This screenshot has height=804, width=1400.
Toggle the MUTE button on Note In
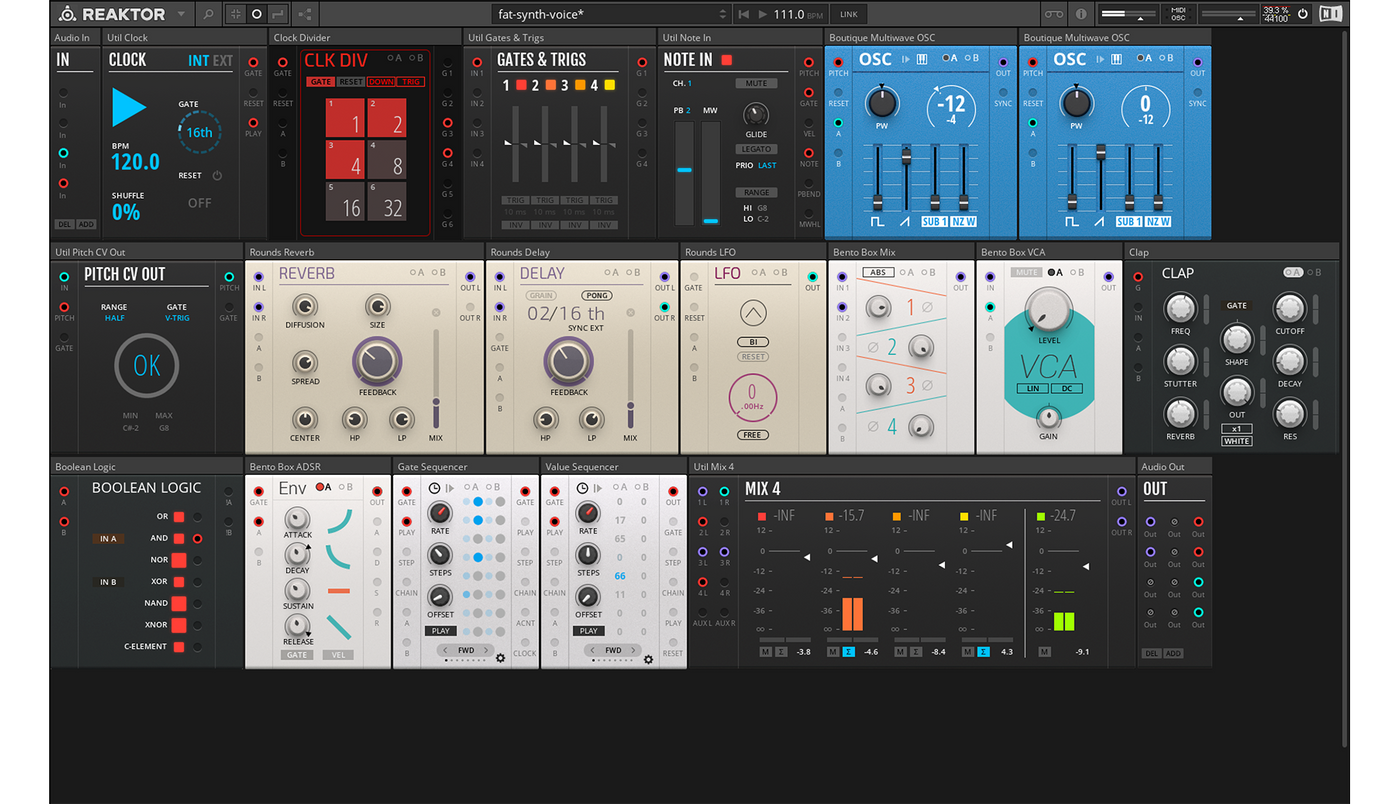point(756,83)
